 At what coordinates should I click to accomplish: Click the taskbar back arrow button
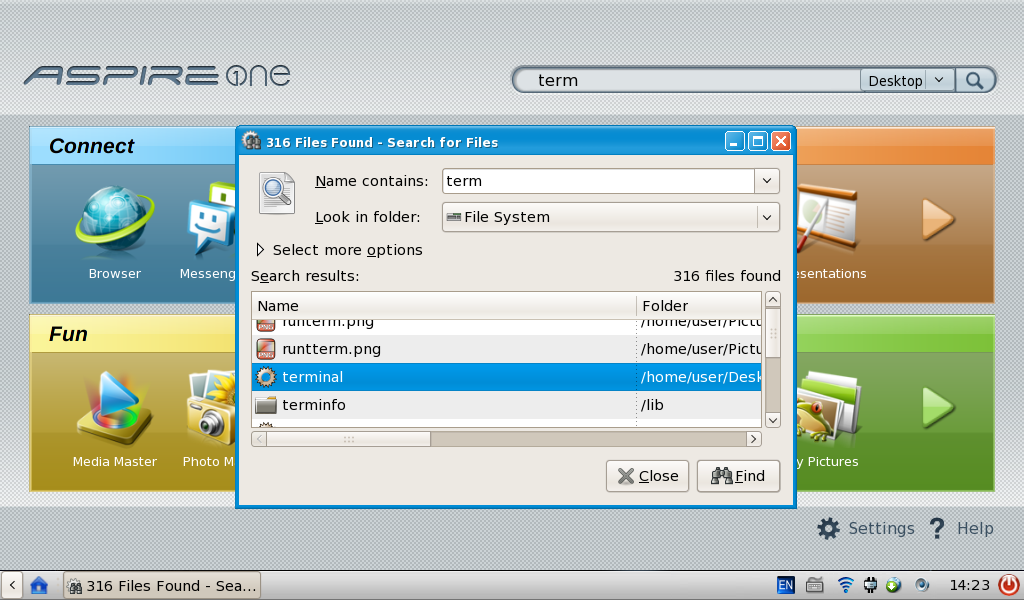12,585
